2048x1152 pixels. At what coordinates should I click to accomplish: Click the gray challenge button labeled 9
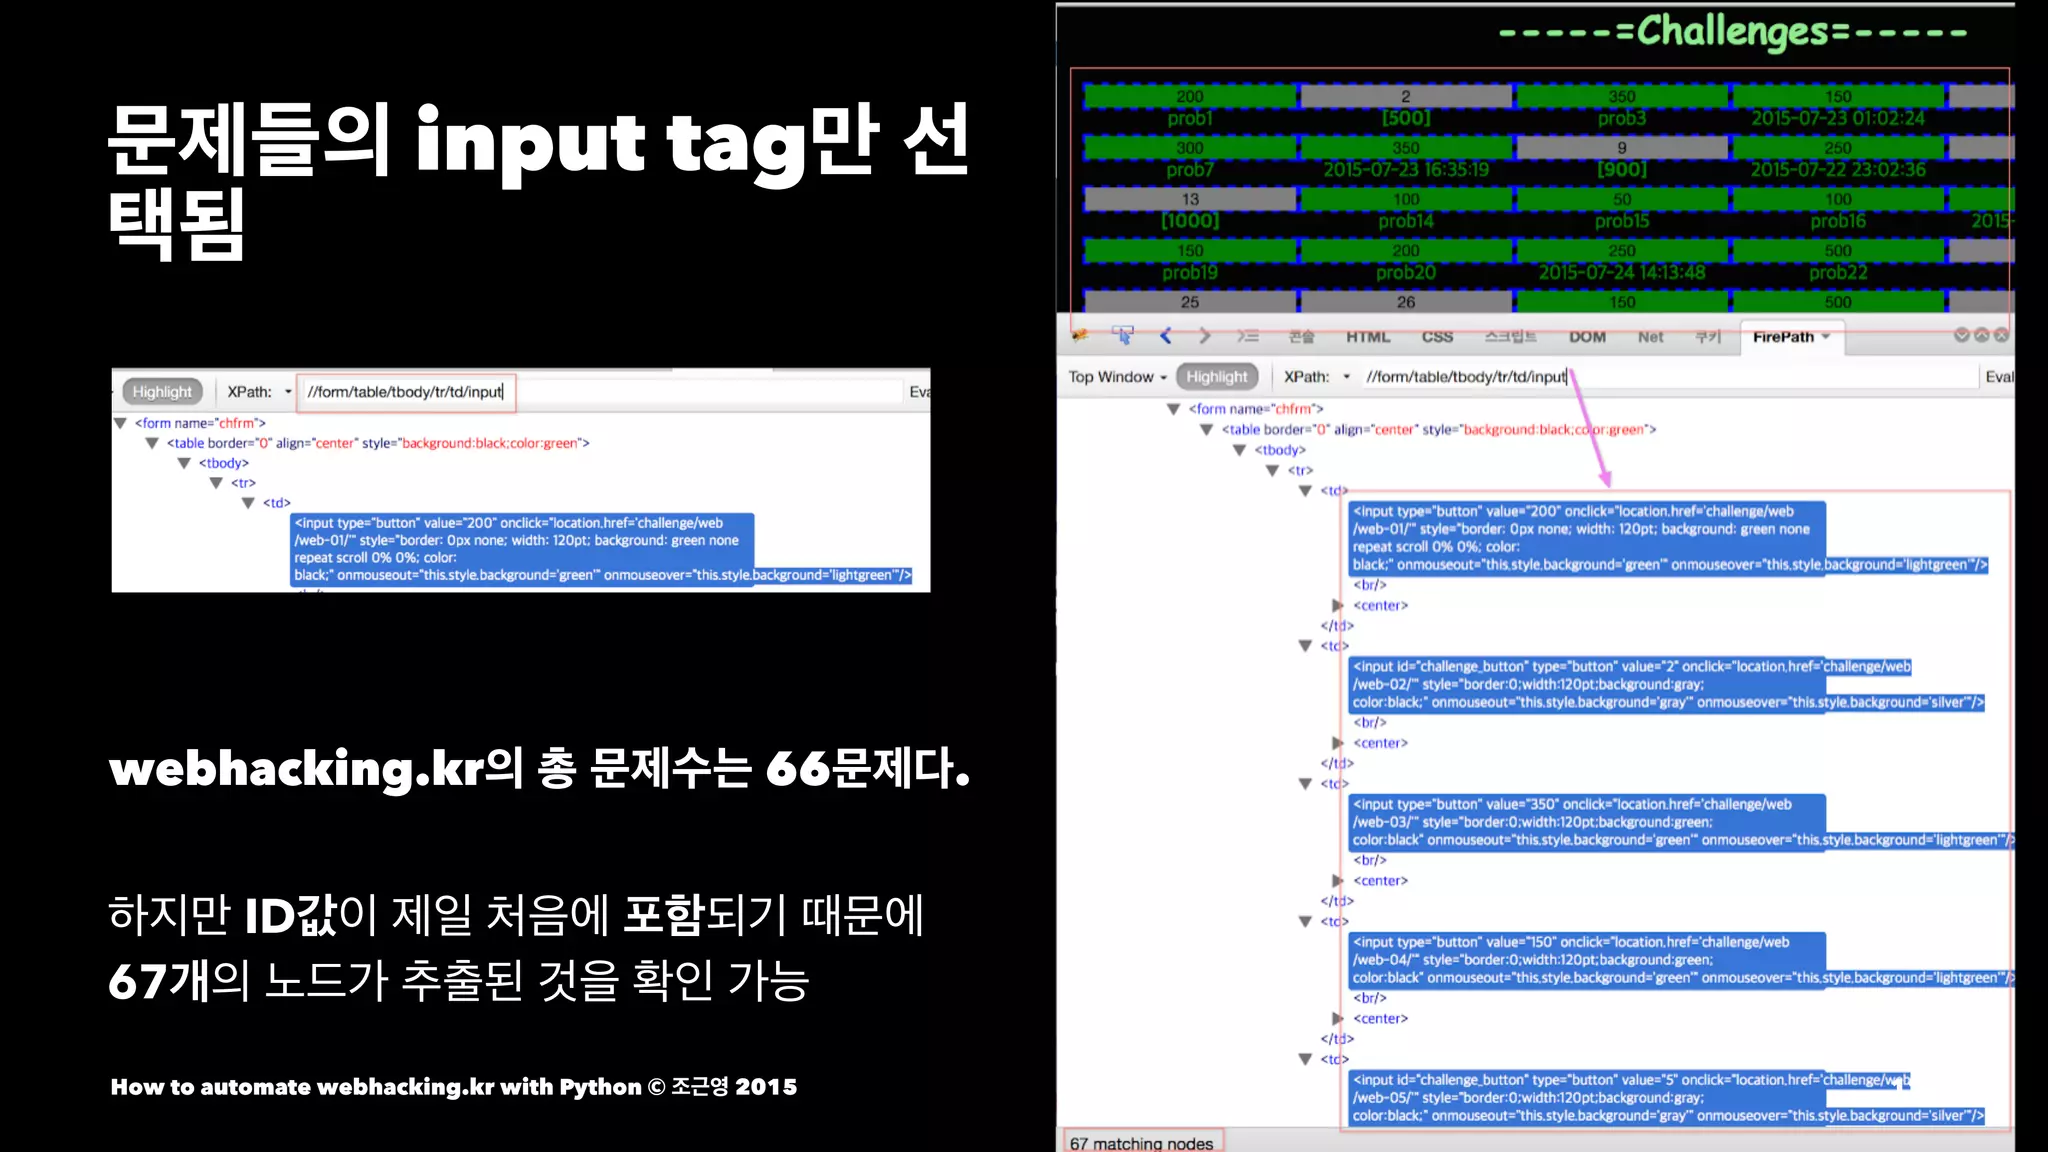click(1622, 148)
